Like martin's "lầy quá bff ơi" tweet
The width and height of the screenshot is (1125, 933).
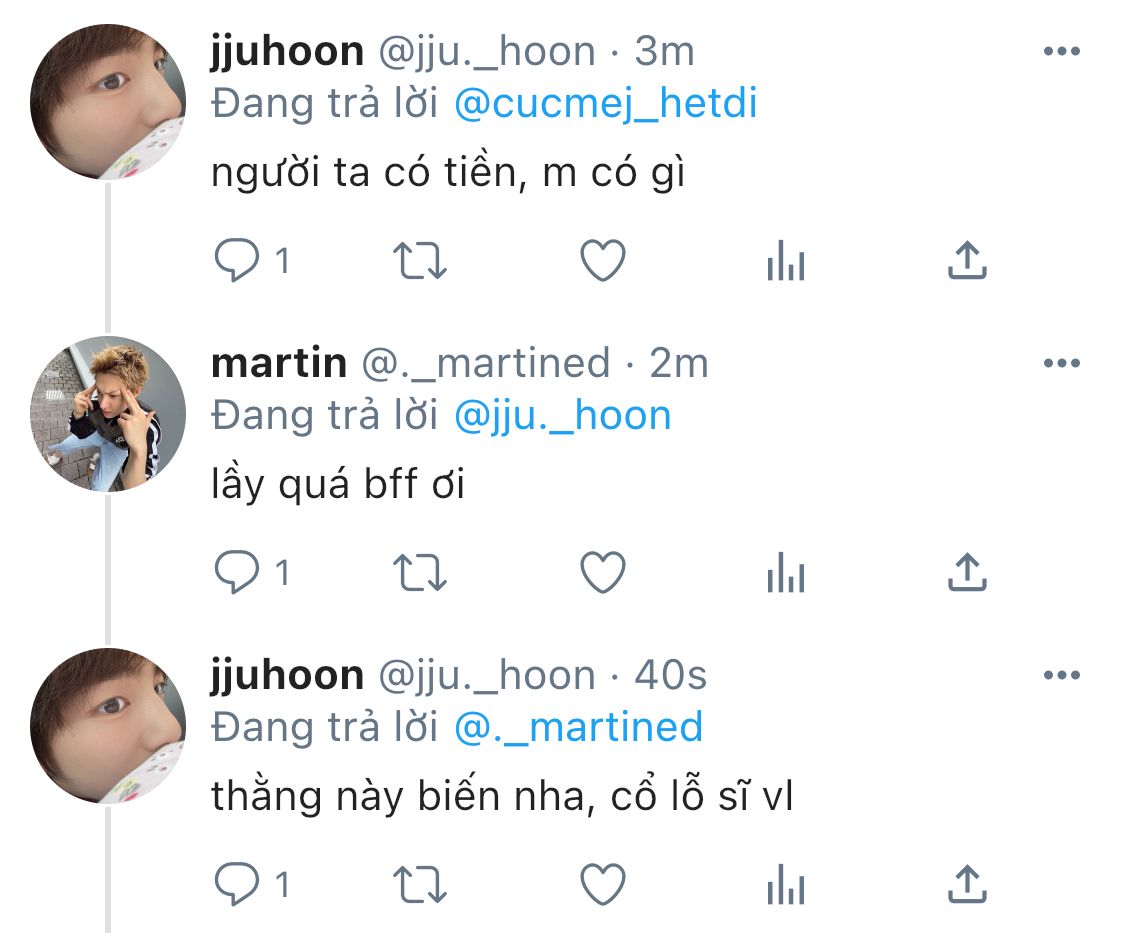(x=603, y=573)
